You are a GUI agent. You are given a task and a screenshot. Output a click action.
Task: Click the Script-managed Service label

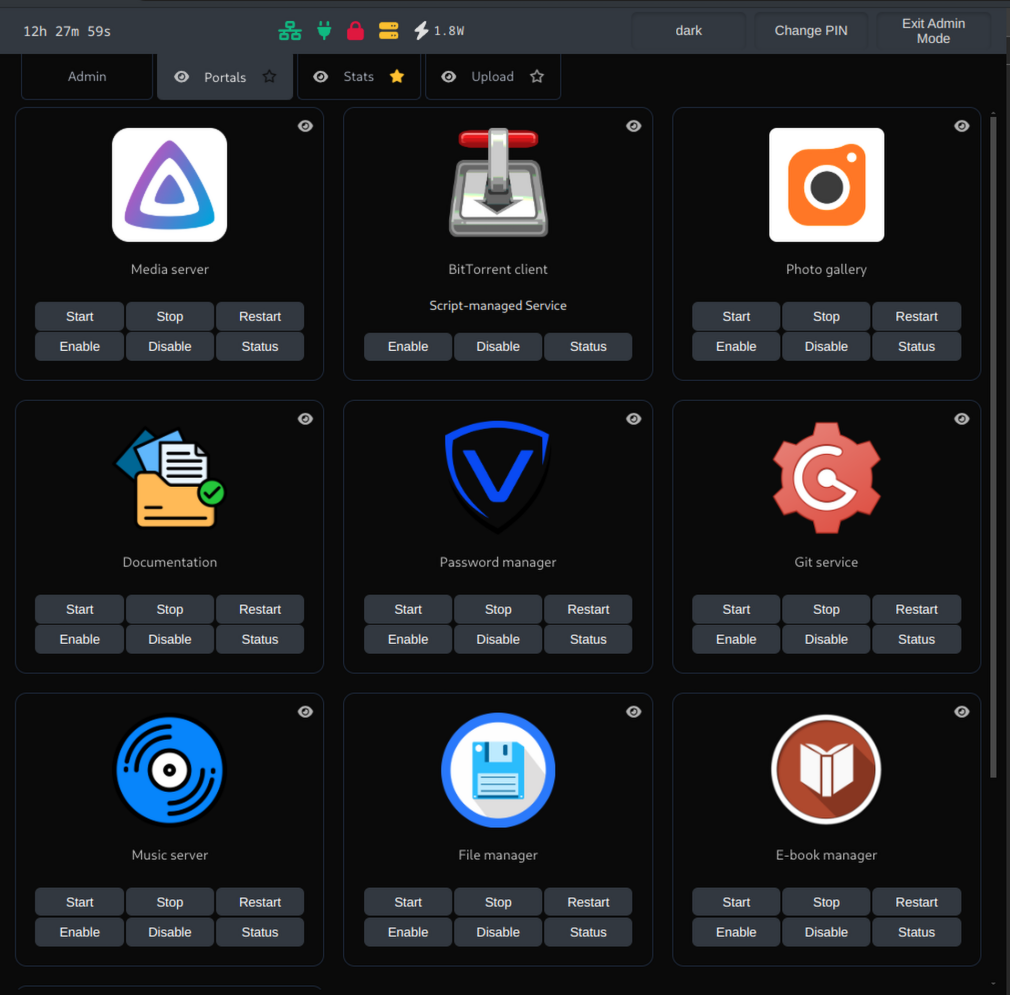click(498, 305)
